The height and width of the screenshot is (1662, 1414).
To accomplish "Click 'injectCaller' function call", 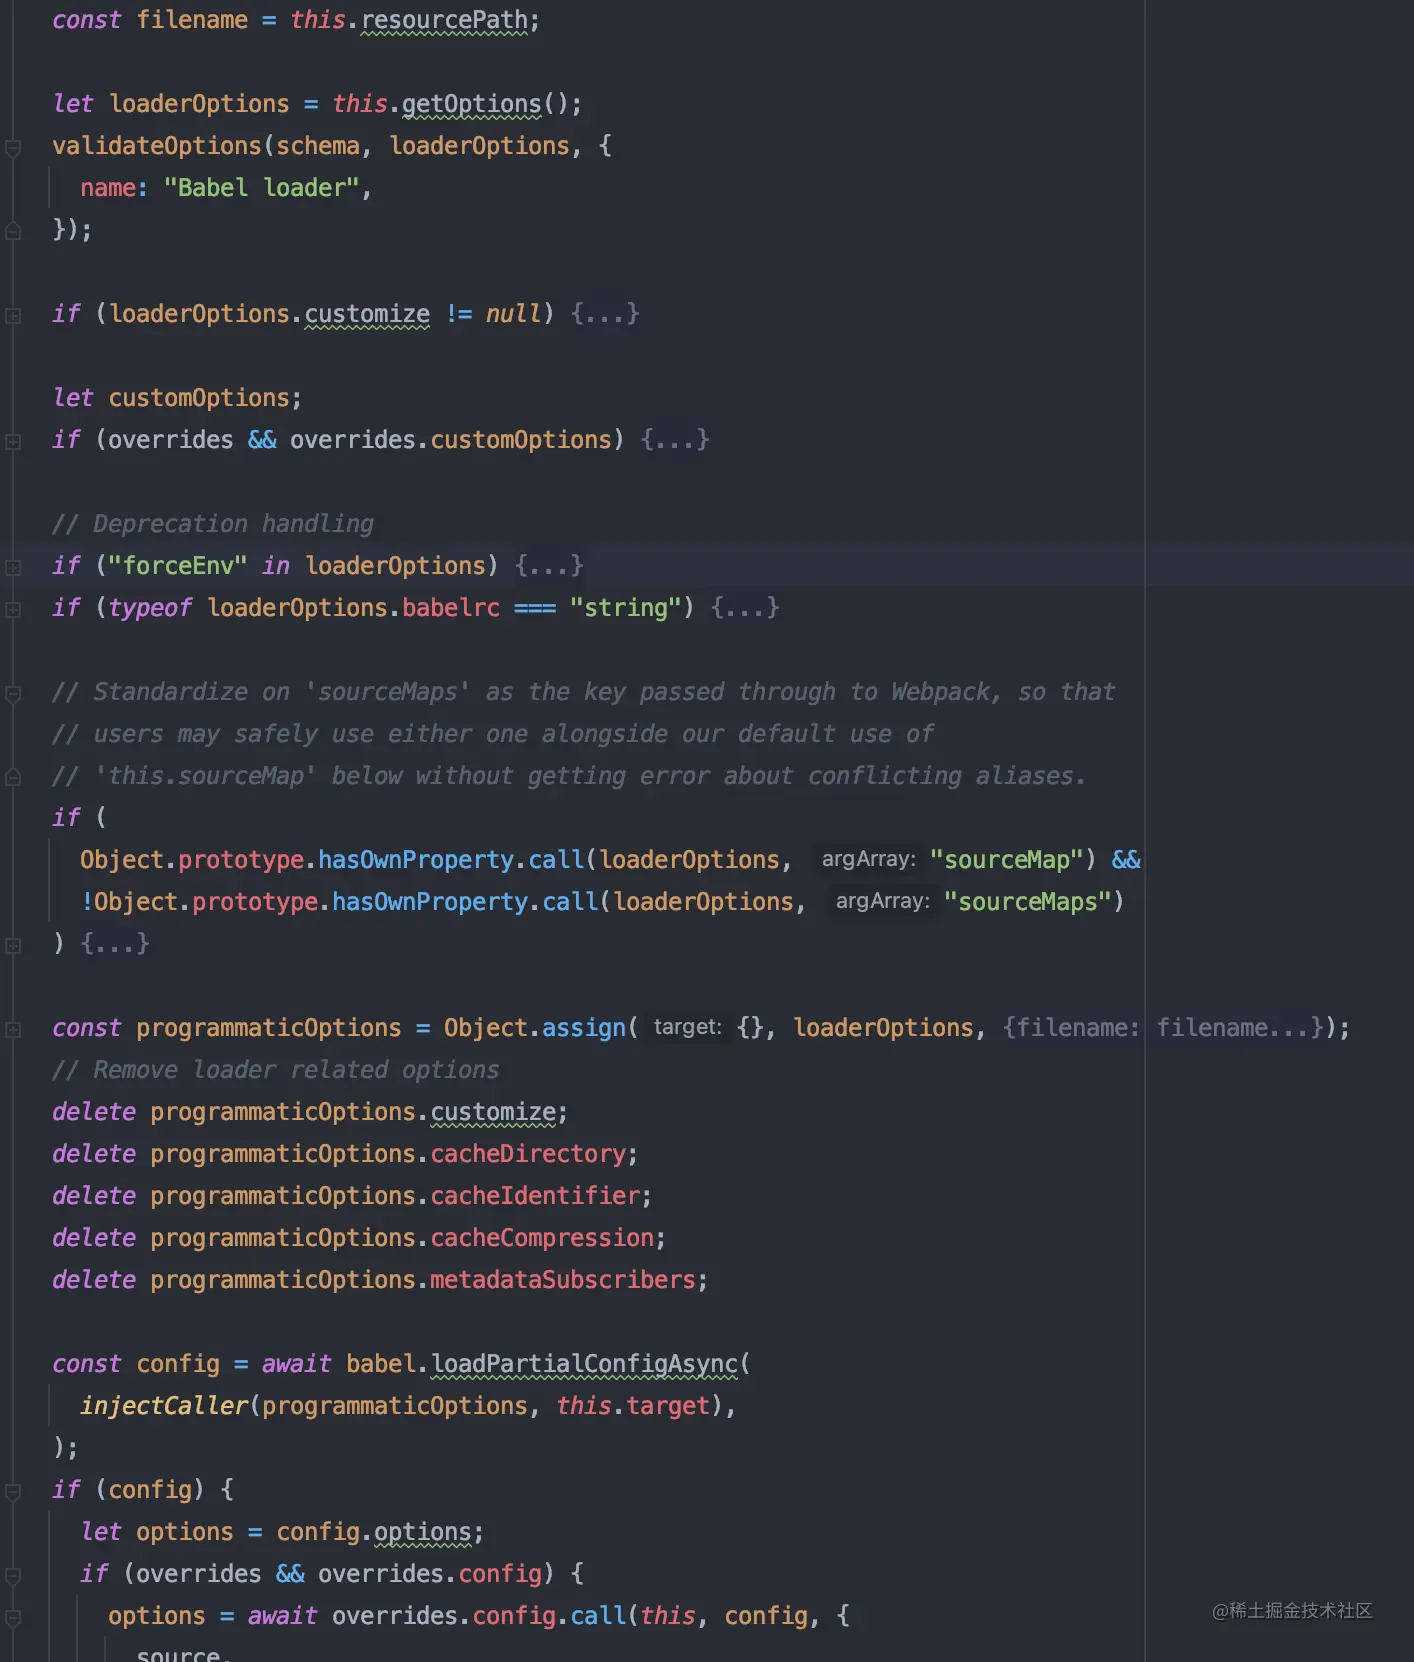I will (x=164, y=1406).
